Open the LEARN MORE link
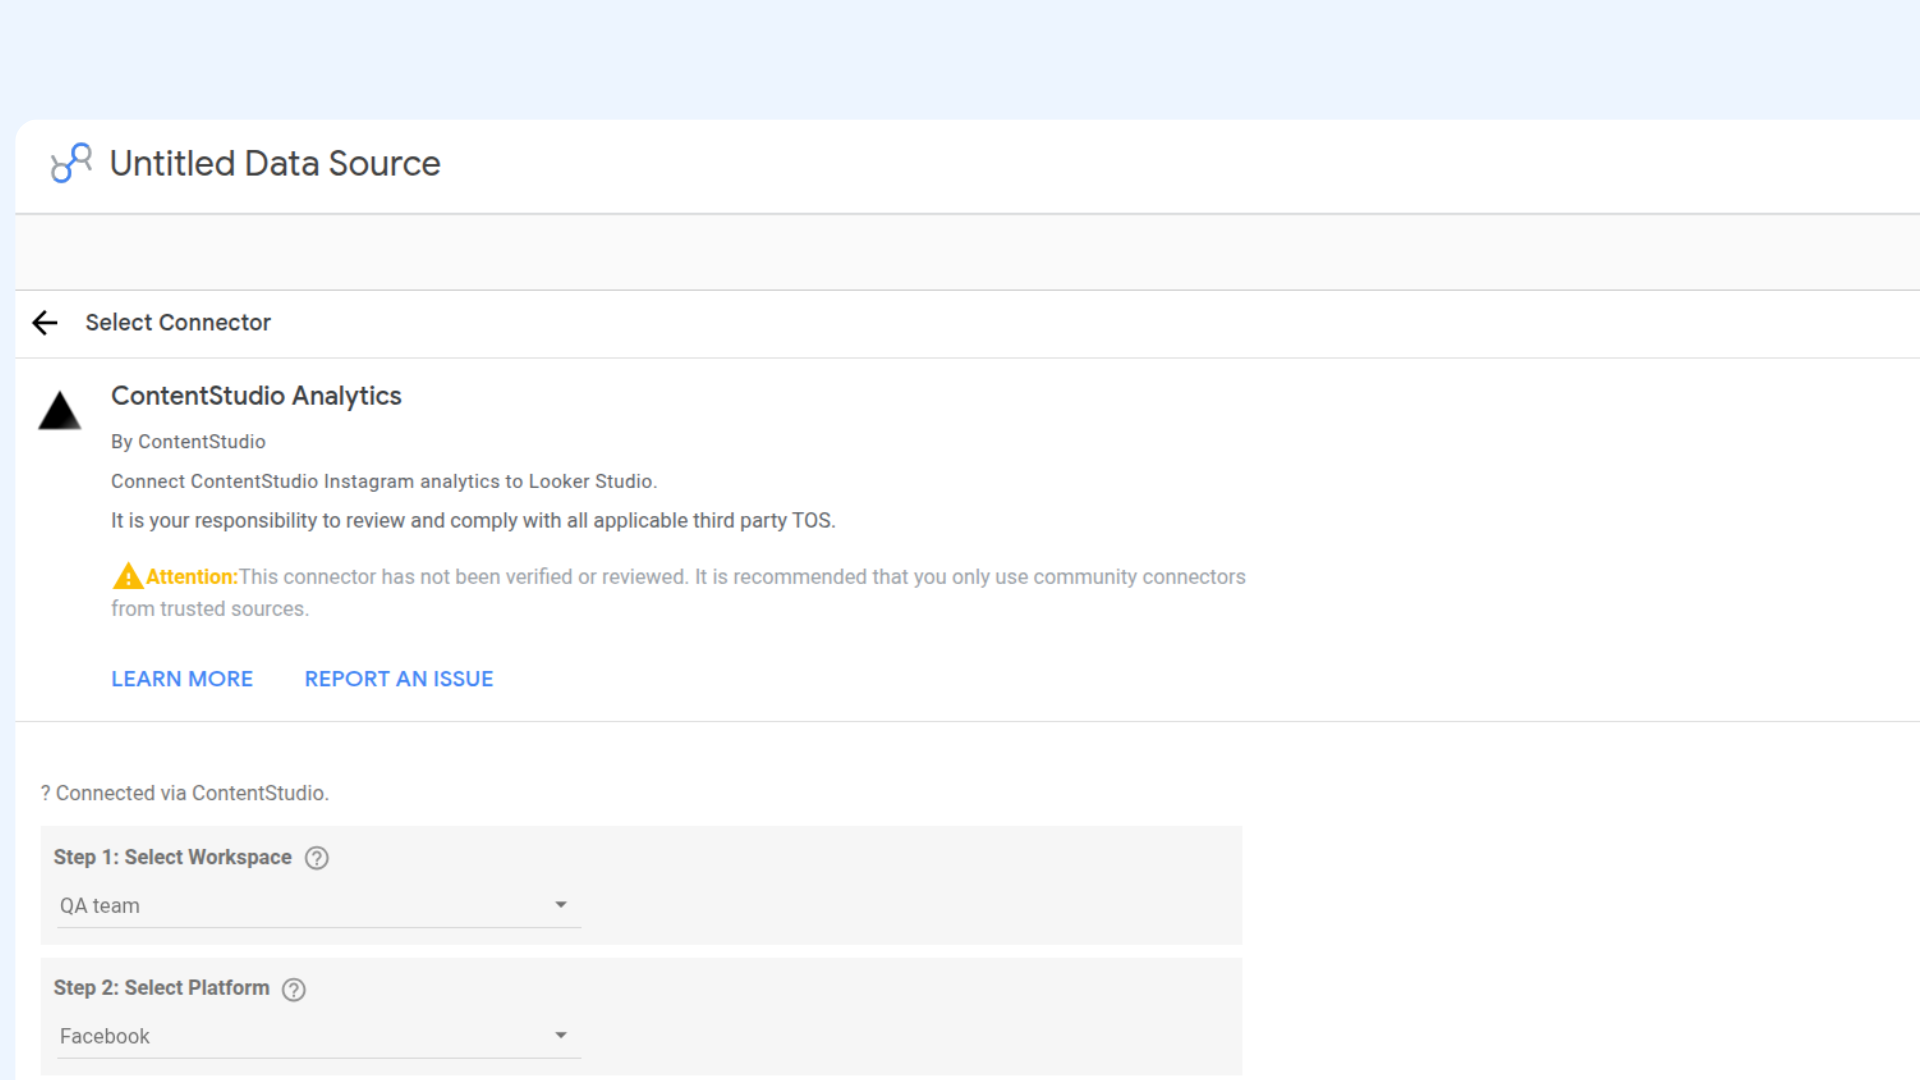Screen dimensions: 1920x1080 pyautogui.click(x=182, y=679)
